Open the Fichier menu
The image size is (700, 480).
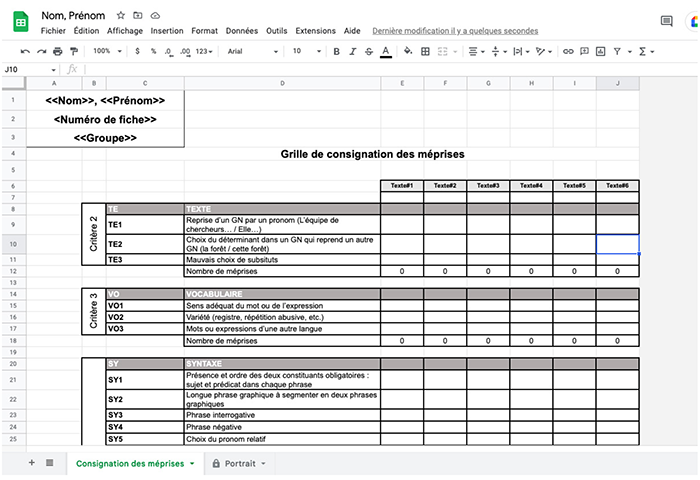tap(53, 31)
